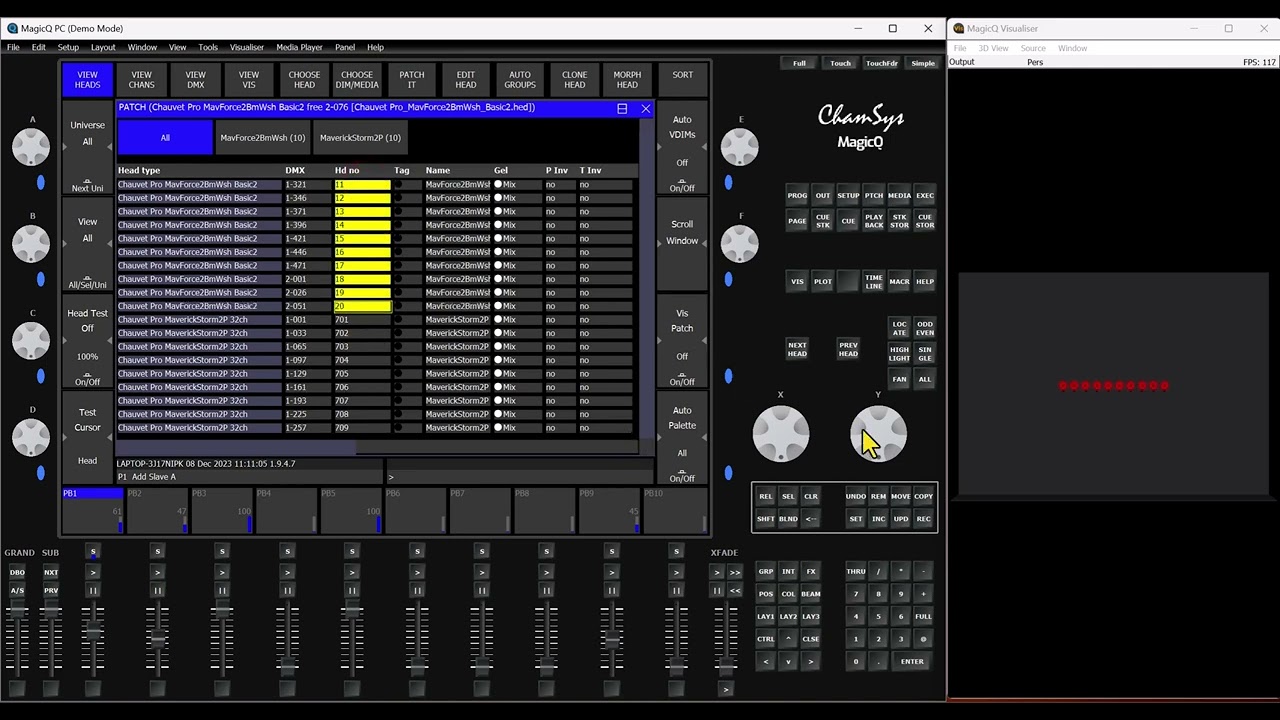Click the COPY key
Screen dimensions: 1280x720
923,497
